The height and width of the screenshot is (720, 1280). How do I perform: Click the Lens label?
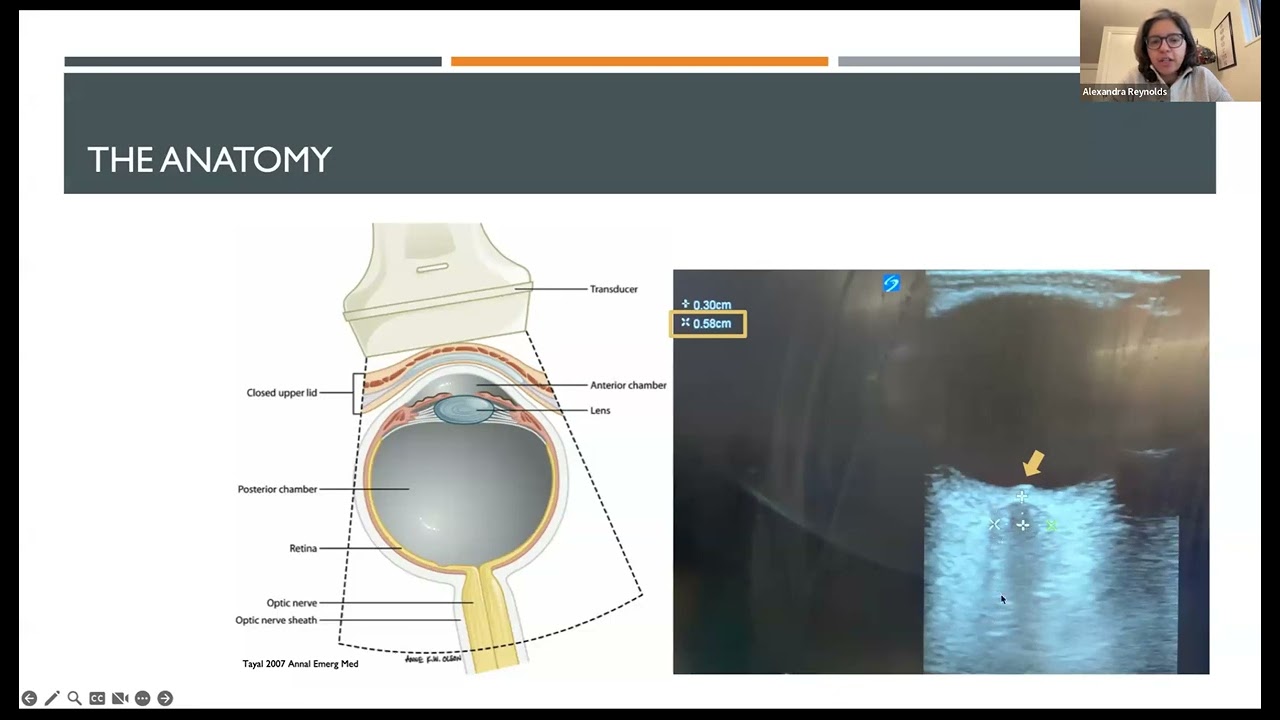tap(600, 410)
